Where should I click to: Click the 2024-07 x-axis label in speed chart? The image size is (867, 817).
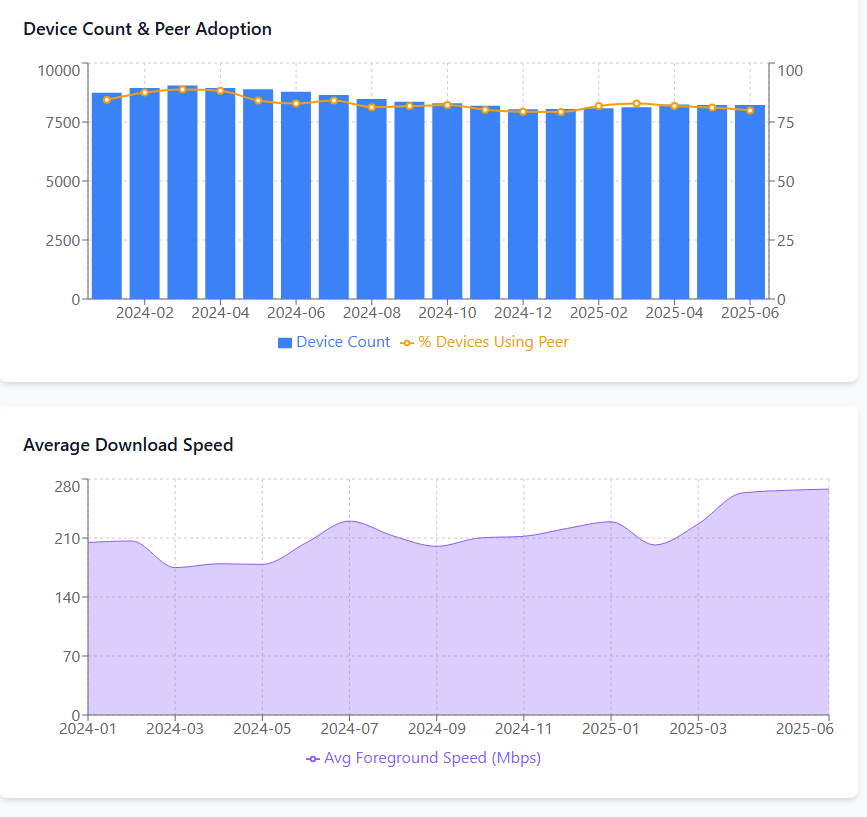click(x=349, y=730)
